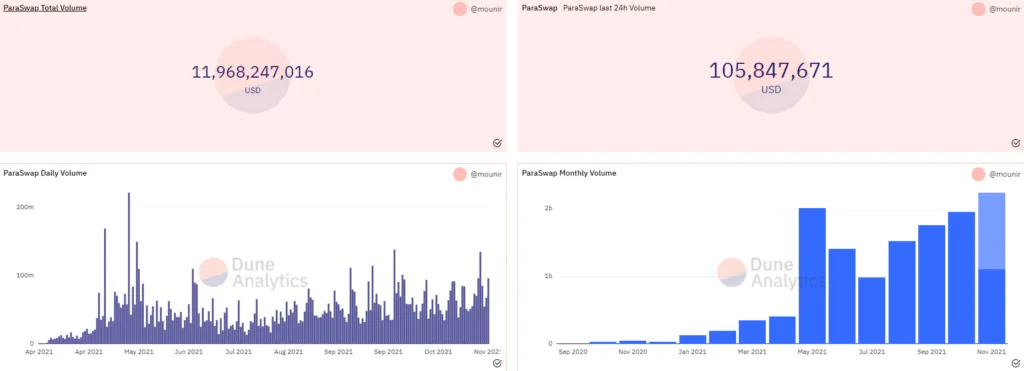The width and height of the screenshot is (1024, 371).
Task: Click the ParaSwap Monthly Volume title
Action: 569,173
